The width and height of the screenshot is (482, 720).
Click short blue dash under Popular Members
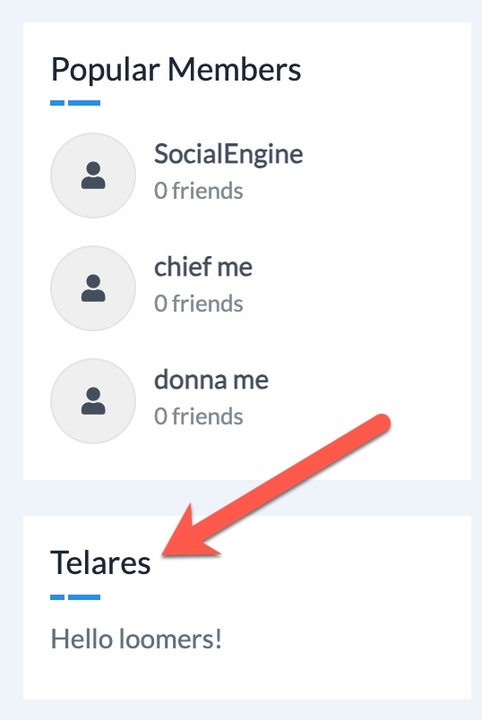[x=57, y=103]
